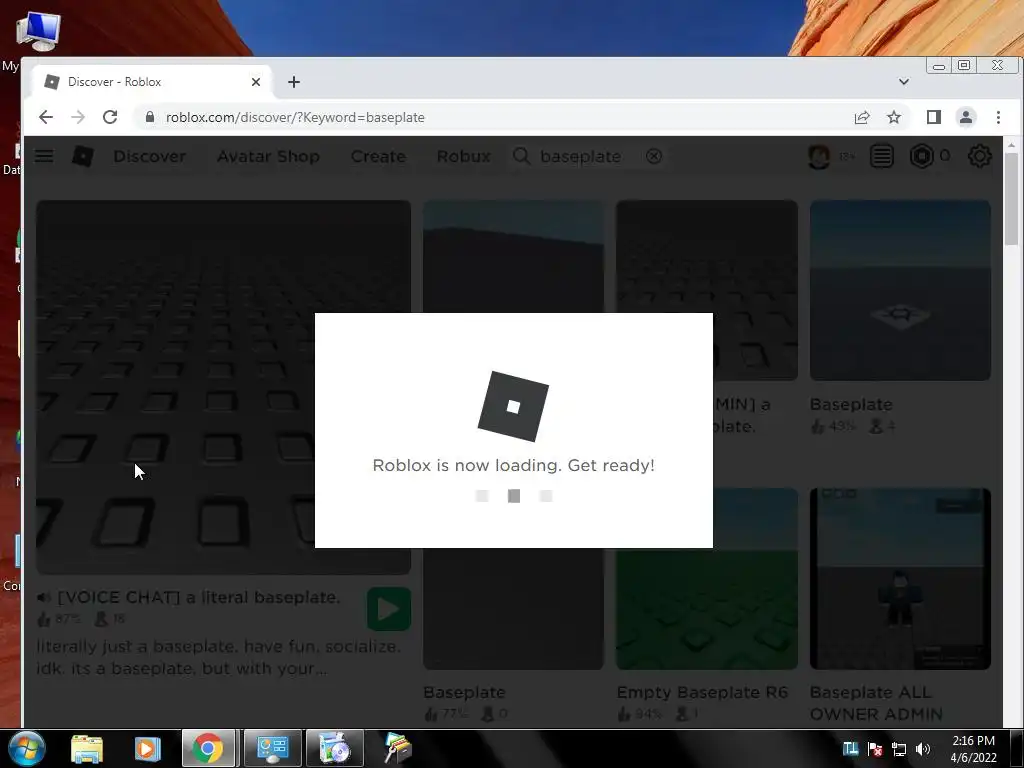Open [VOICE CHAT] a literal baseplate title
This screenshot has height=768, width=1024.
[x=199, y=597]
